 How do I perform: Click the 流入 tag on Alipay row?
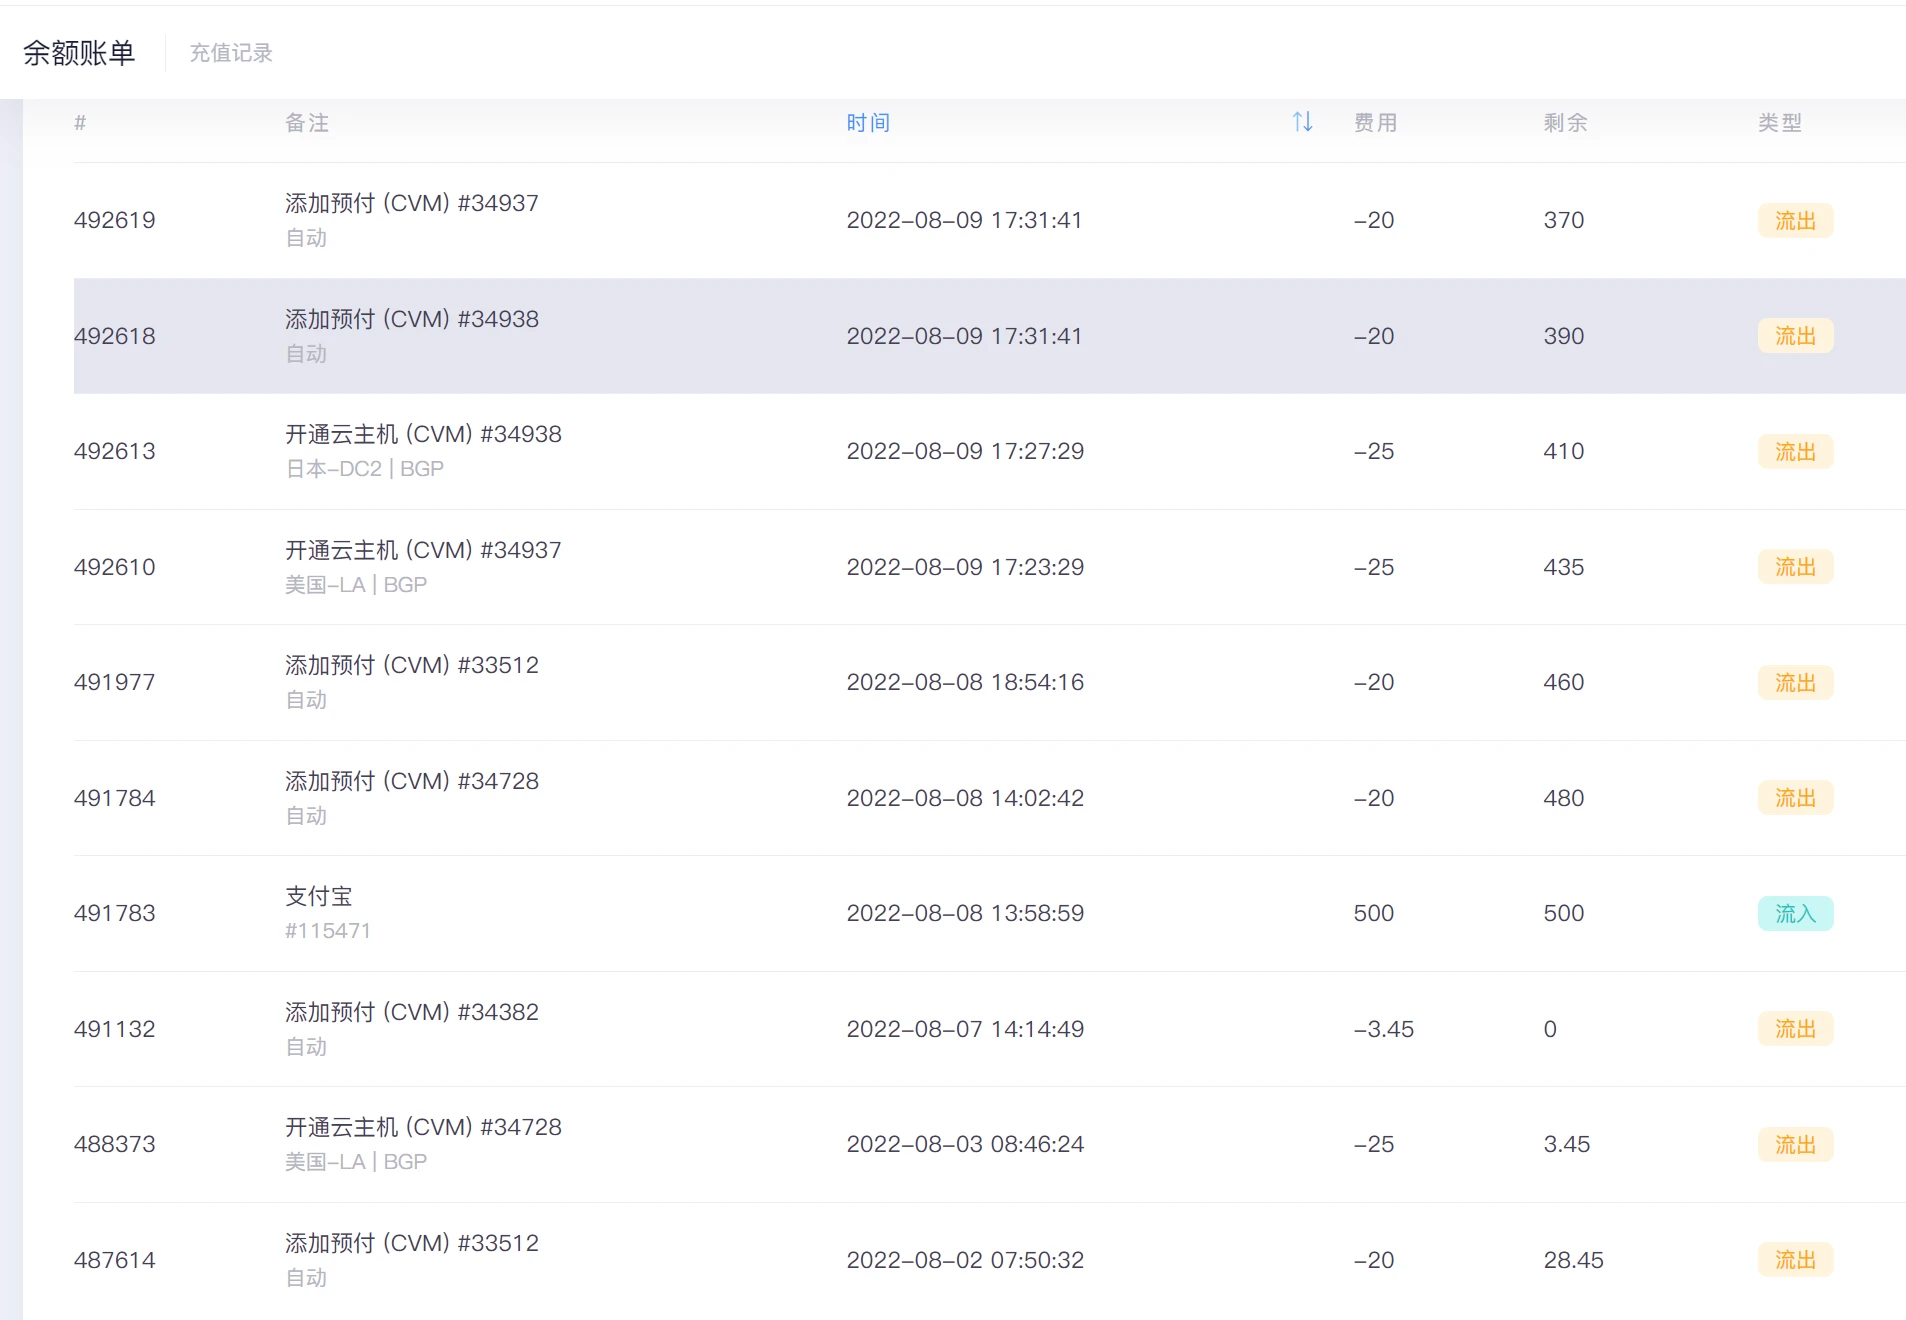(x=1795, y=913)
